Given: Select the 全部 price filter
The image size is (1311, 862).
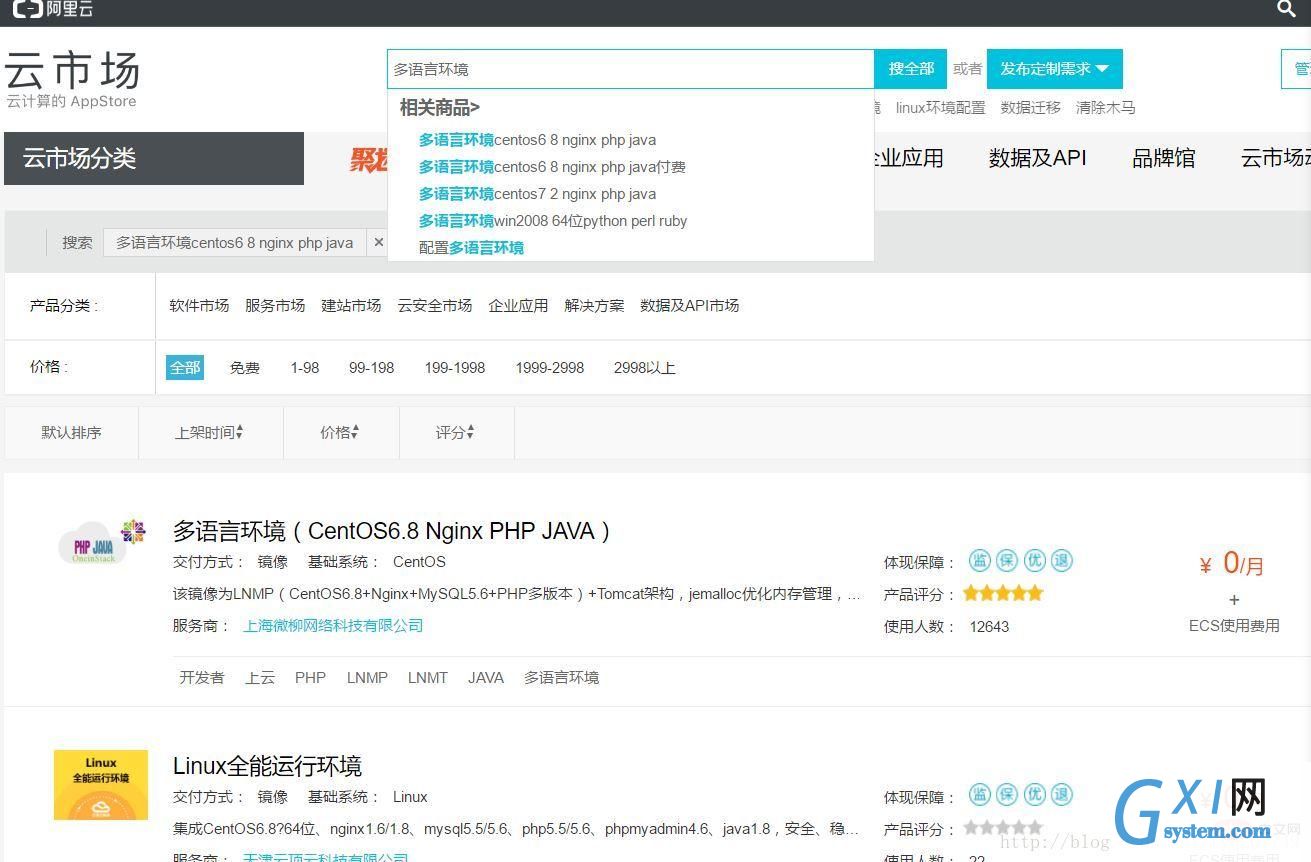Looking at the screenshot, I should coord(185,367).
